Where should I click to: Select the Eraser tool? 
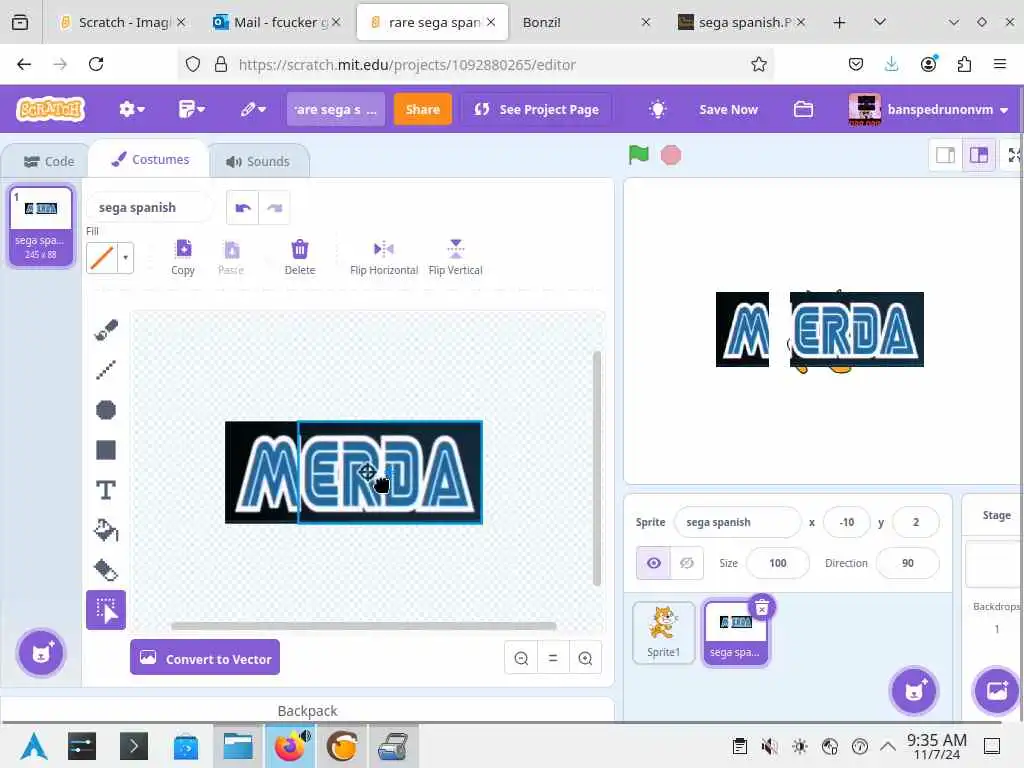tap(106, 570)
